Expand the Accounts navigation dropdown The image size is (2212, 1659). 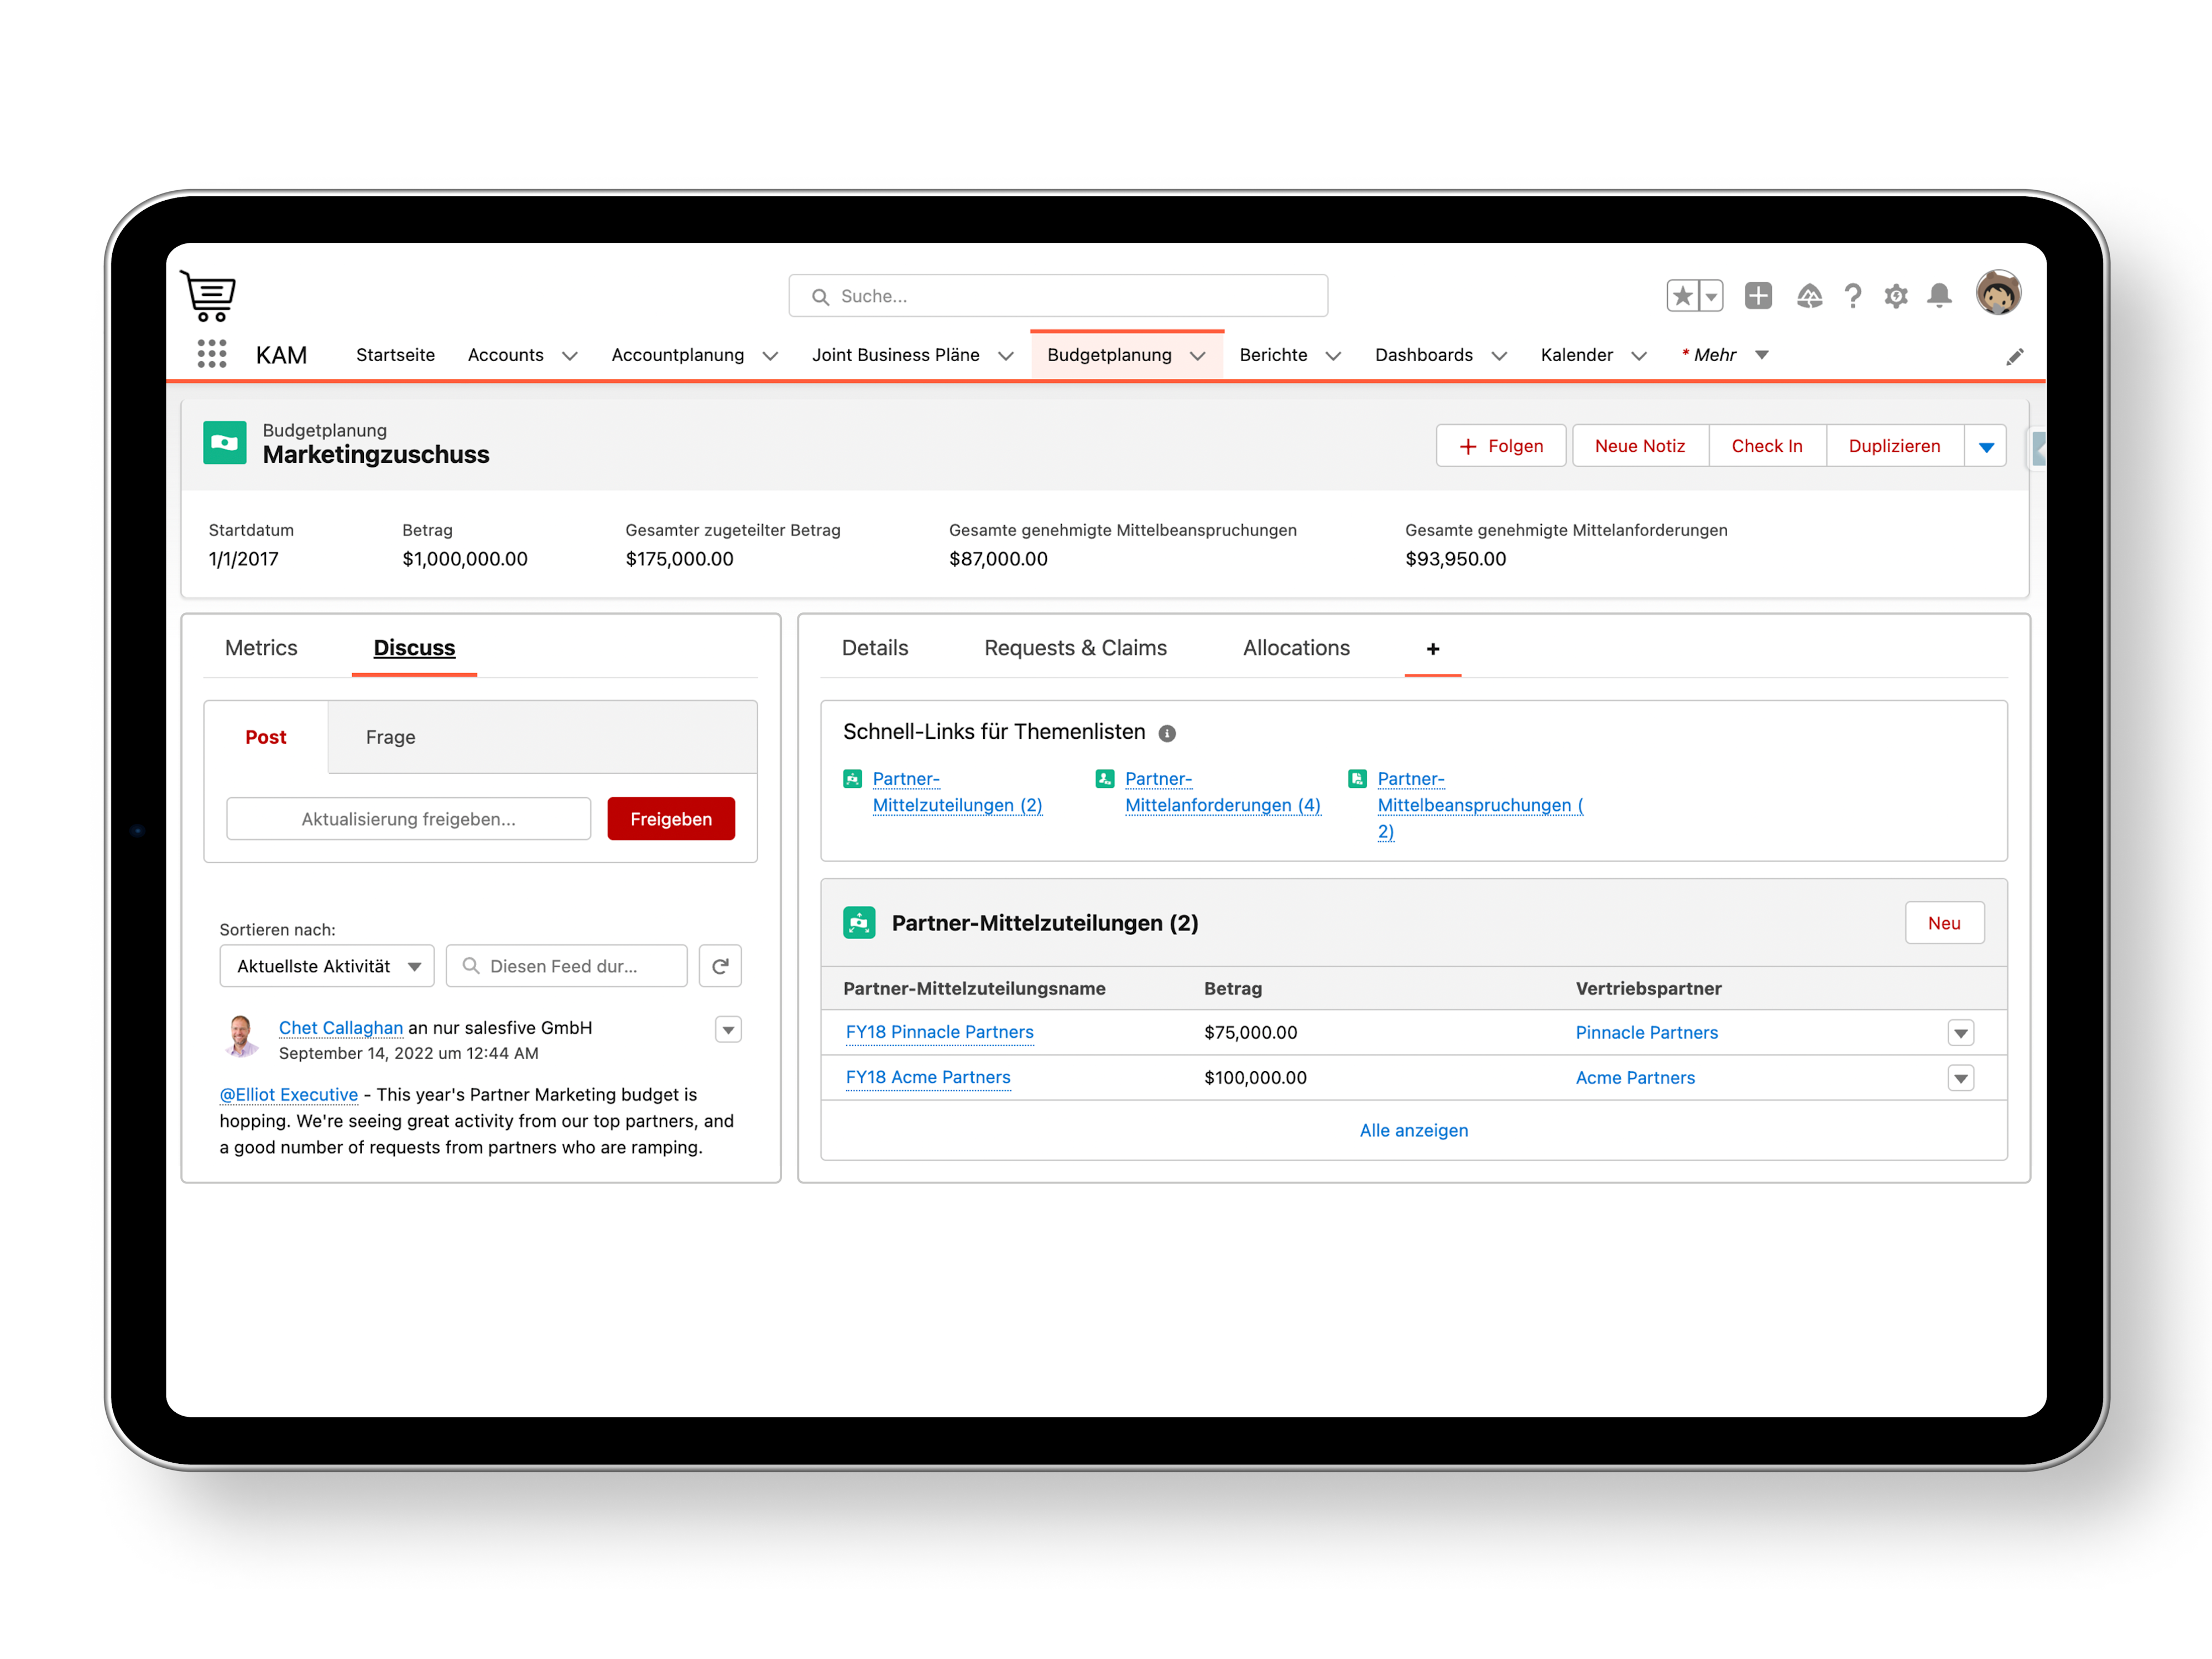570,356
